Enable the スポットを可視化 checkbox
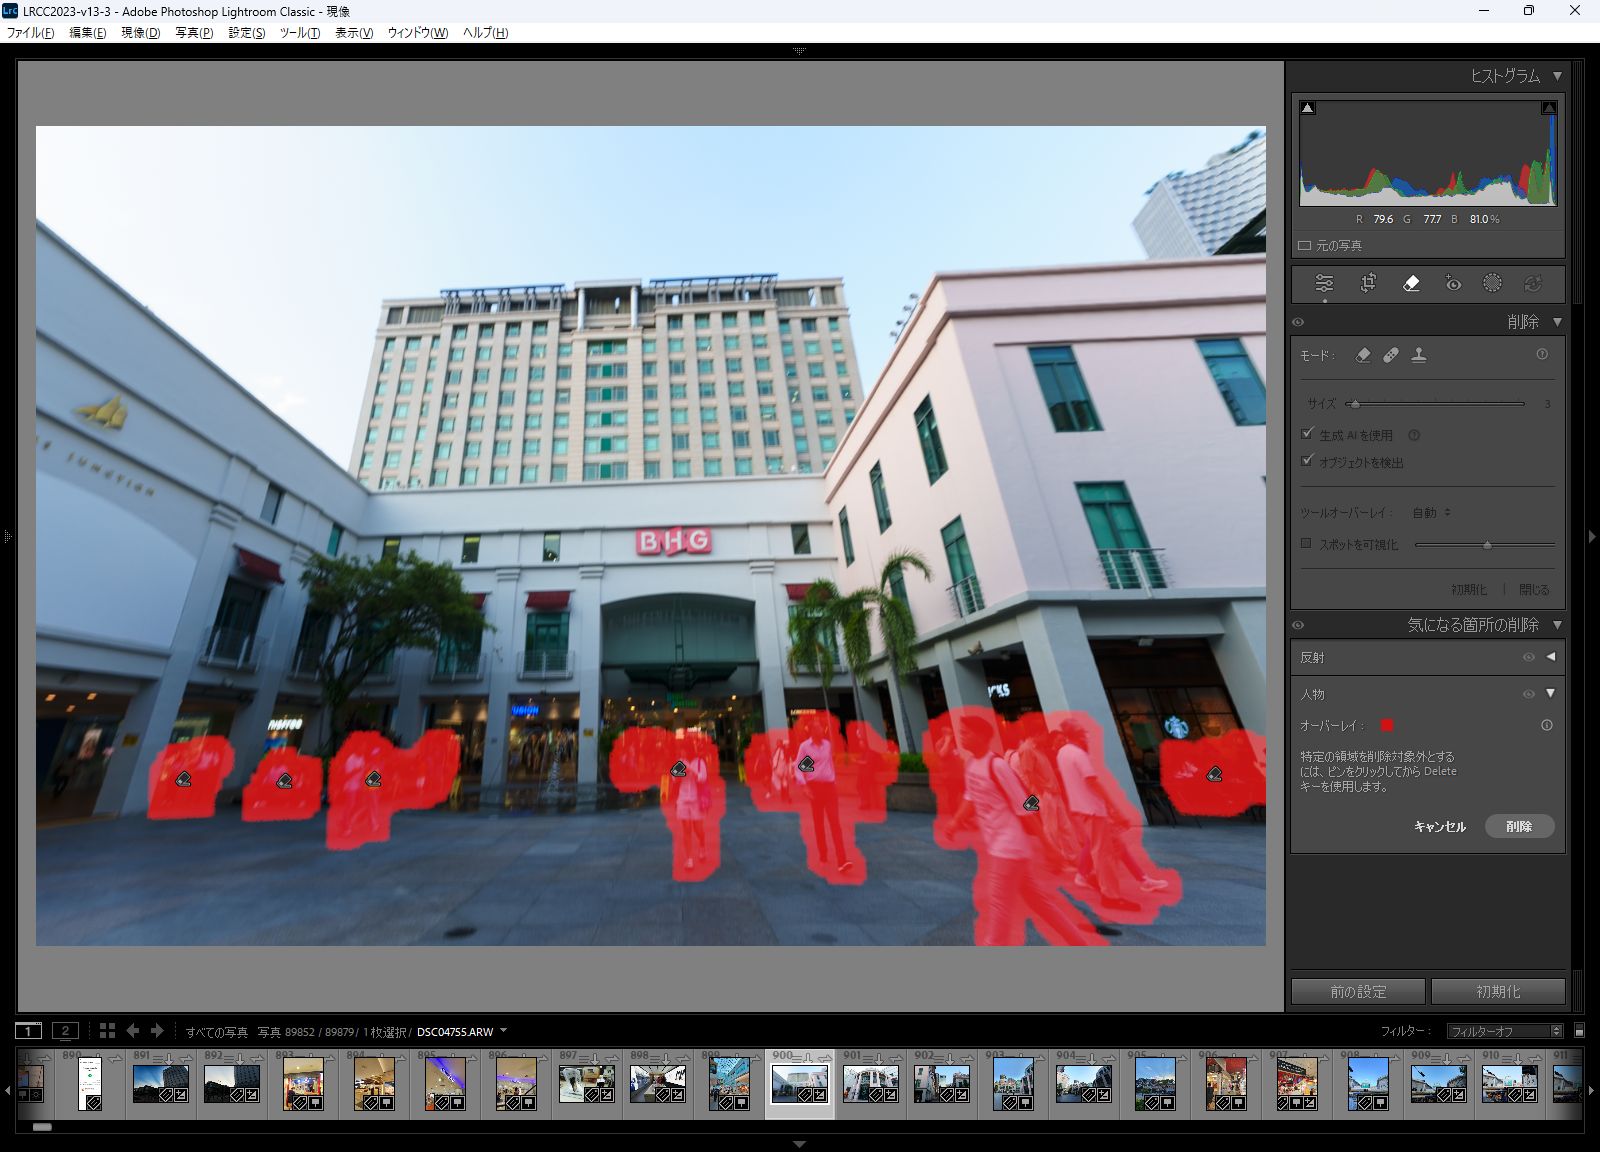 tap(1306, 543)
